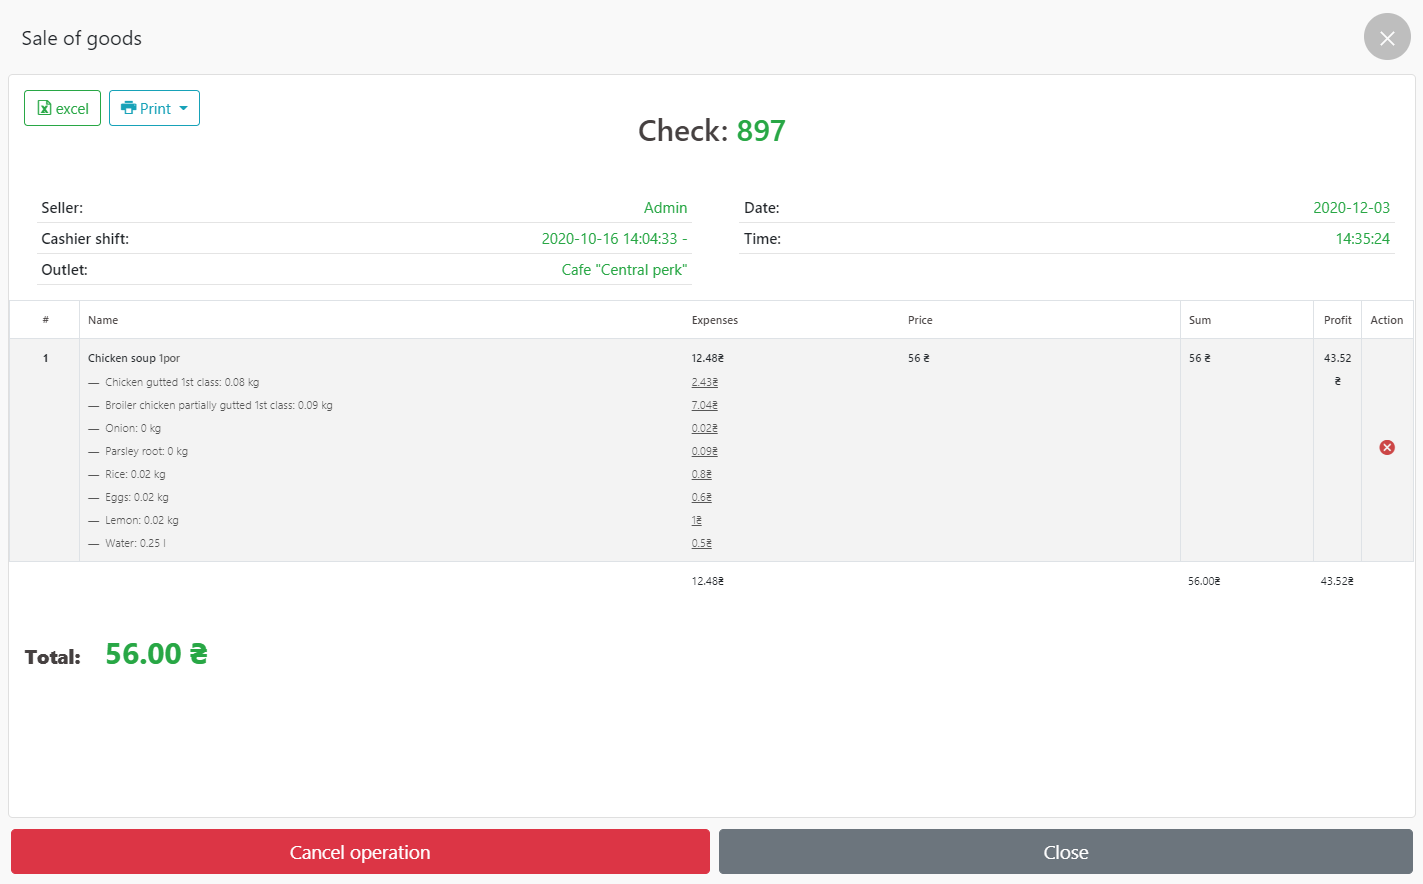1423x884 pixels.
Task: Click the 0.6₴ eggs expense link
Action: pyautogui.click(x=701, y=497)
